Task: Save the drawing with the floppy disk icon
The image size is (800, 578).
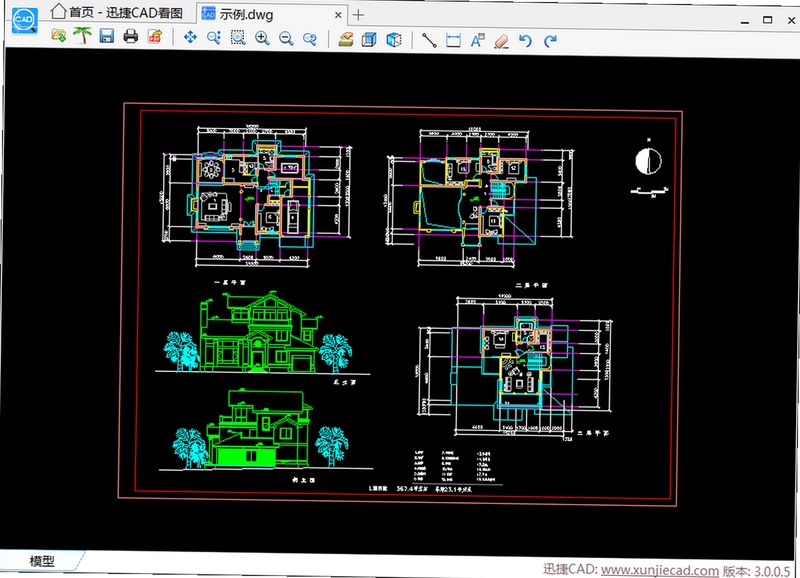Action: tap(107, 36)
